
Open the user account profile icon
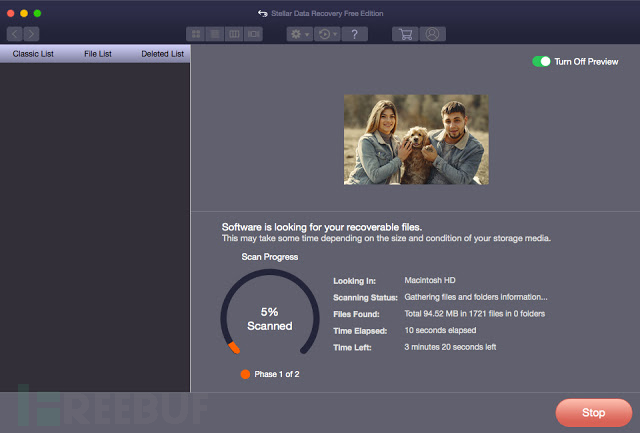point(432,34)
